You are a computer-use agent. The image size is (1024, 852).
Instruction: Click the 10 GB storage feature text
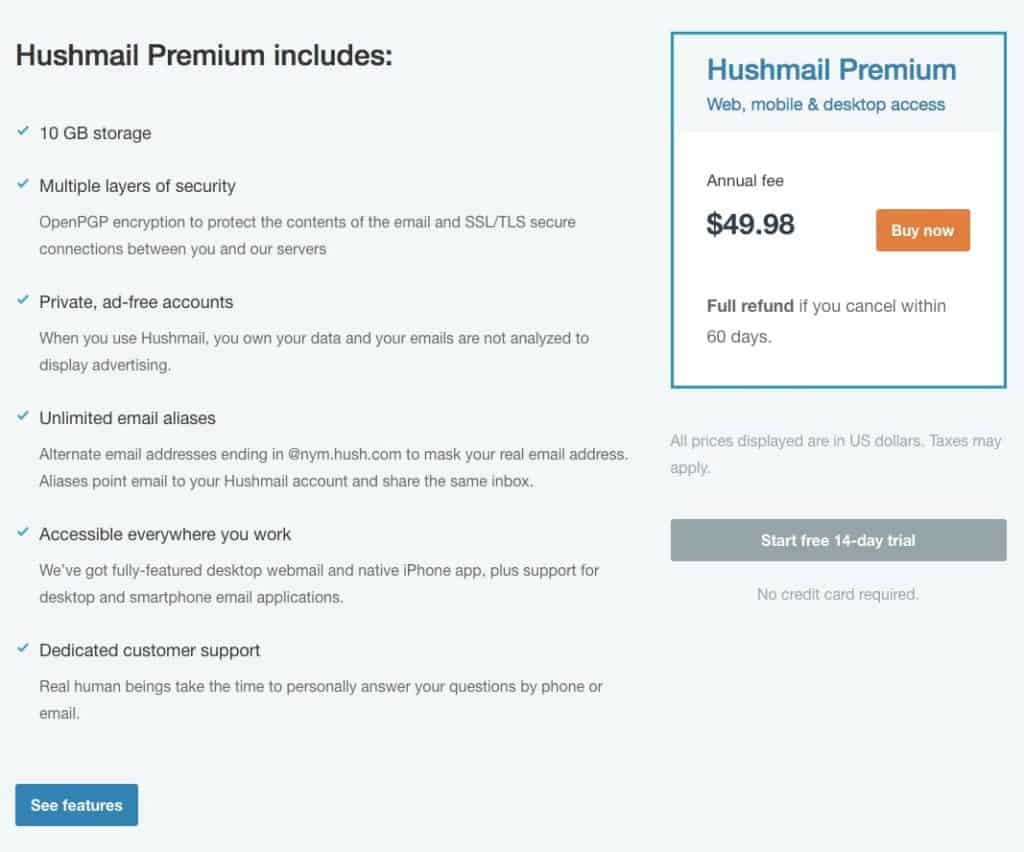pos(95,133)
